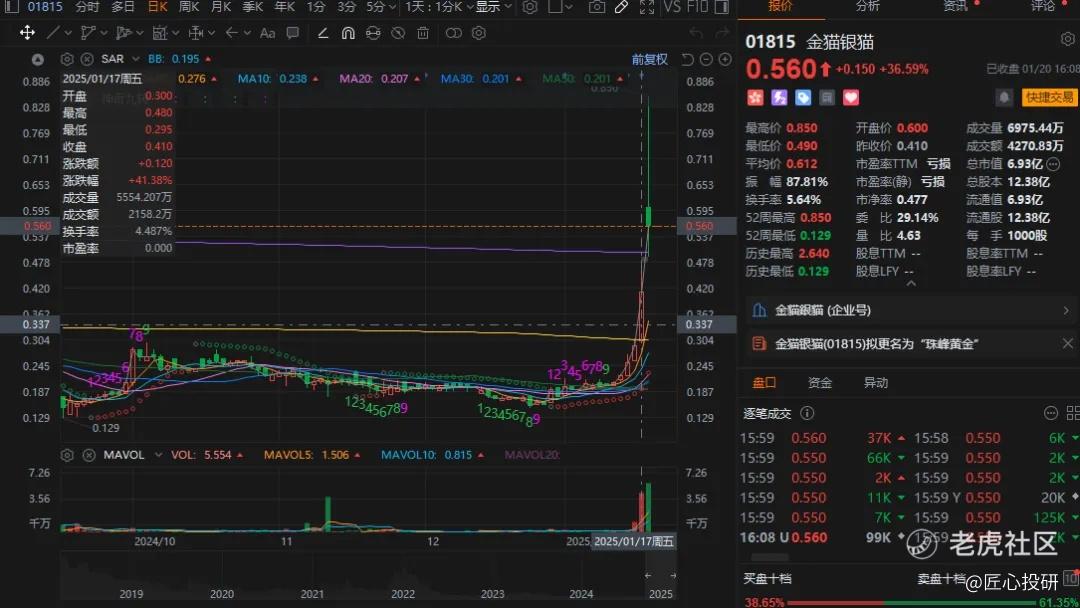Open MAVOL indicator settings gear

tap(67, 455)
